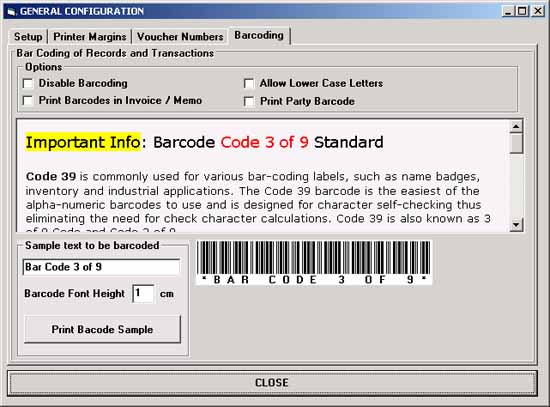Image resolution: width=550 pixels, height=407 pixels.
Task: Toggle Allow Lower Case Letters checkbox
Action: coord(249,84)
